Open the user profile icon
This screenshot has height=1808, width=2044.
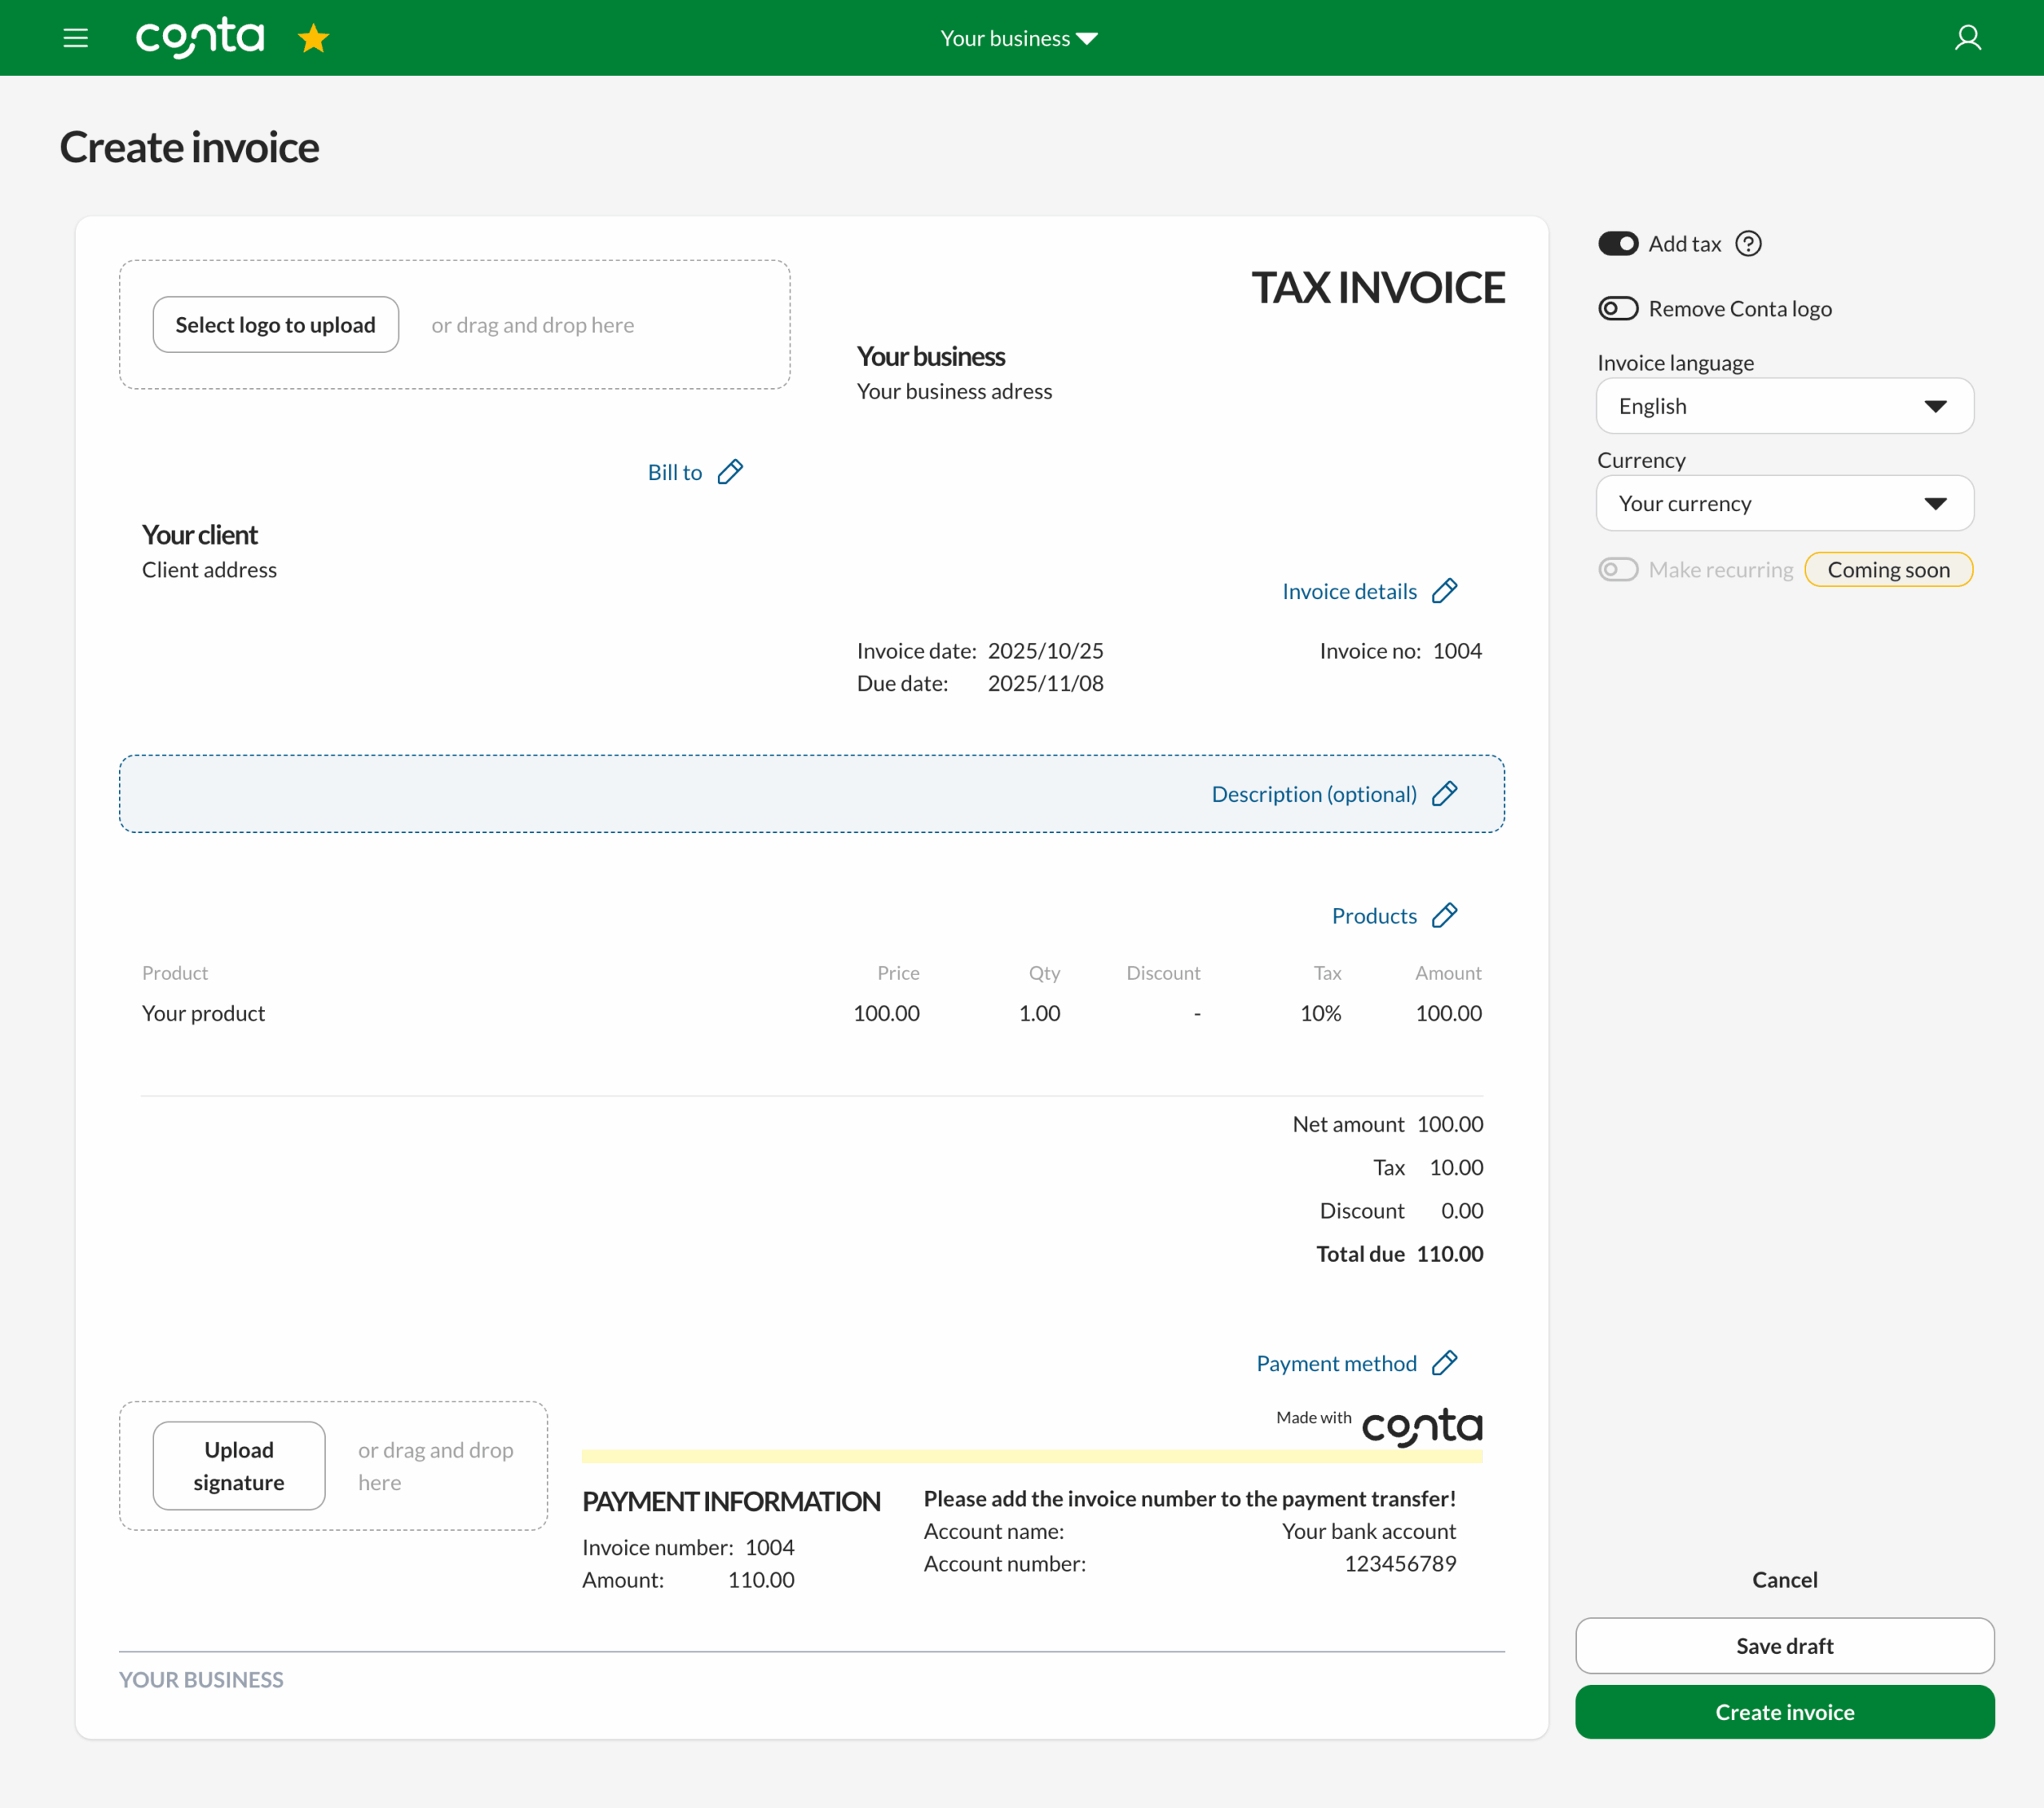(1968, 37)
